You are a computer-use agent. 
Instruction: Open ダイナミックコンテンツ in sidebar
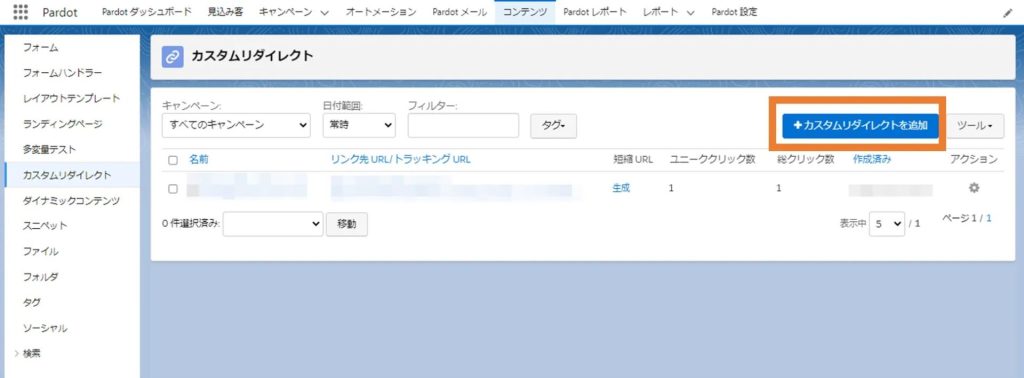pyautogui.click(x=71, y=200)
